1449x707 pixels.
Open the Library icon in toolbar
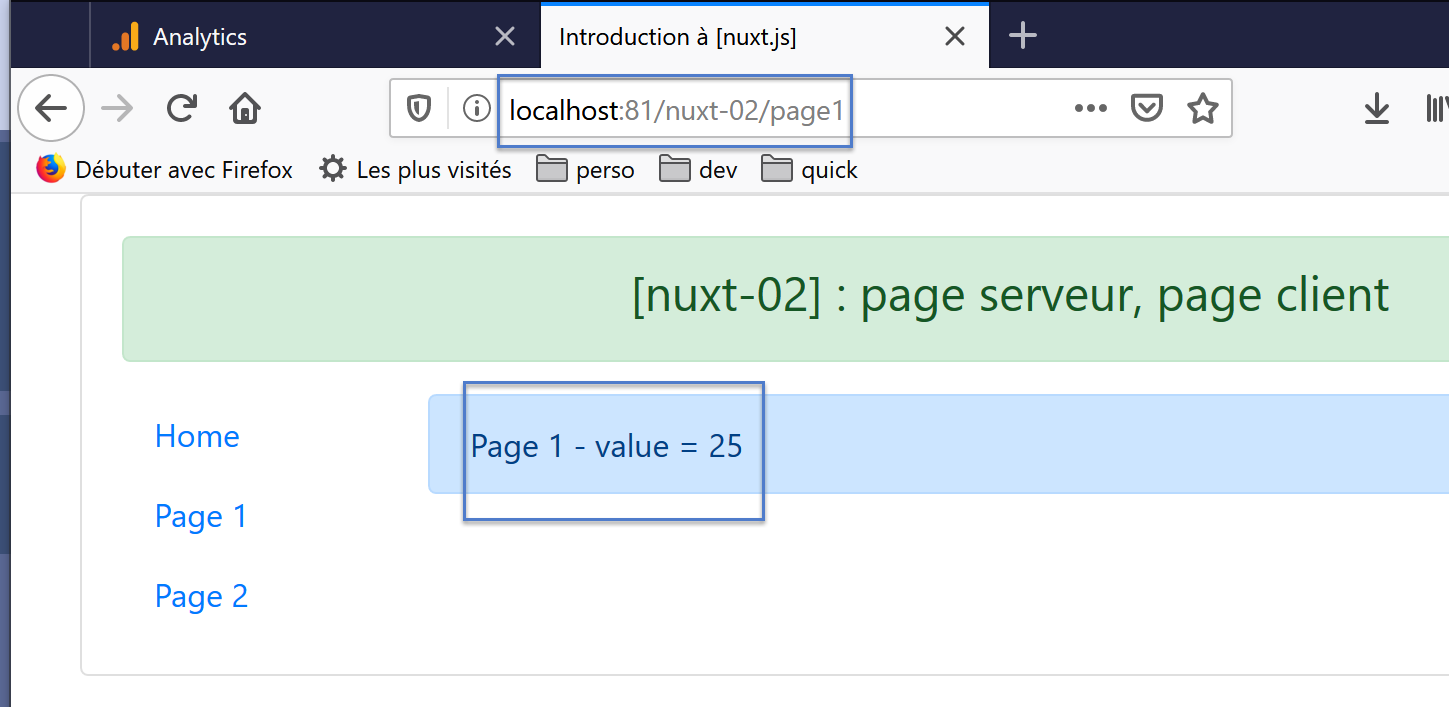point(1436,108)
